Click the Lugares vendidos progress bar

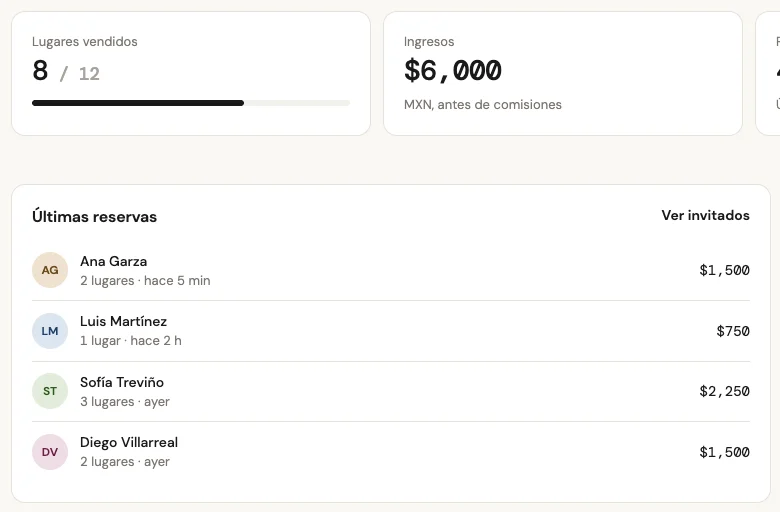pyautogui.click(x=191, y=103)
